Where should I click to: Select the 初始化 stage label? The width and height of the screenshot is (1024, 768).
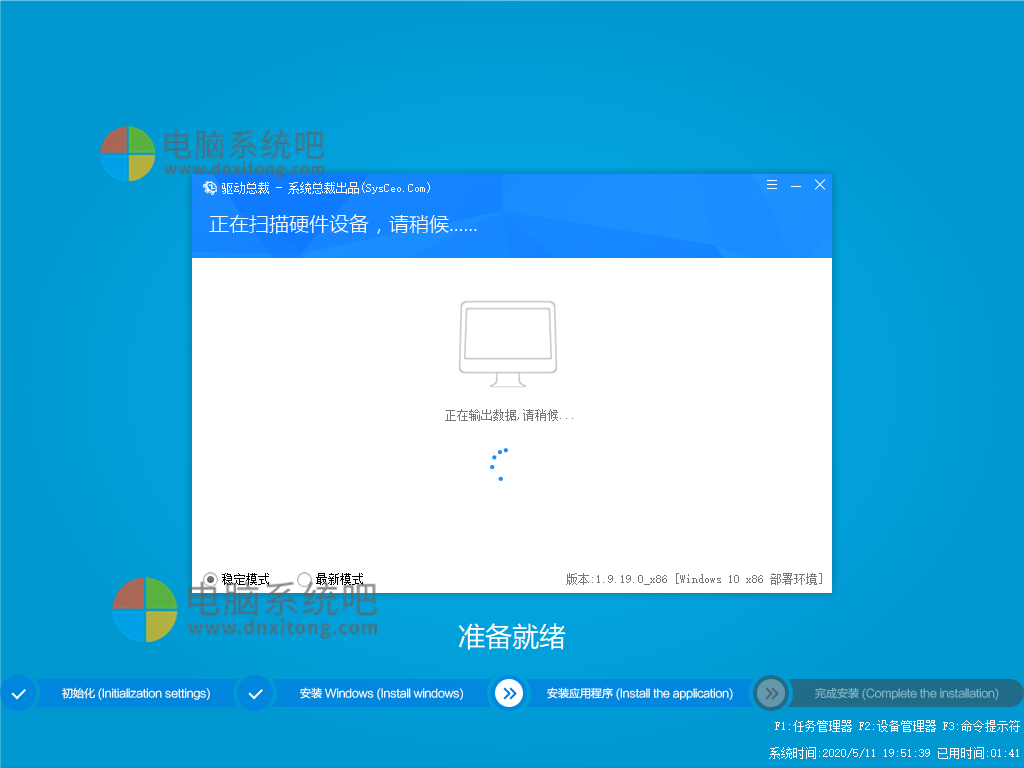pyautogui.click(x=136, y=693)
